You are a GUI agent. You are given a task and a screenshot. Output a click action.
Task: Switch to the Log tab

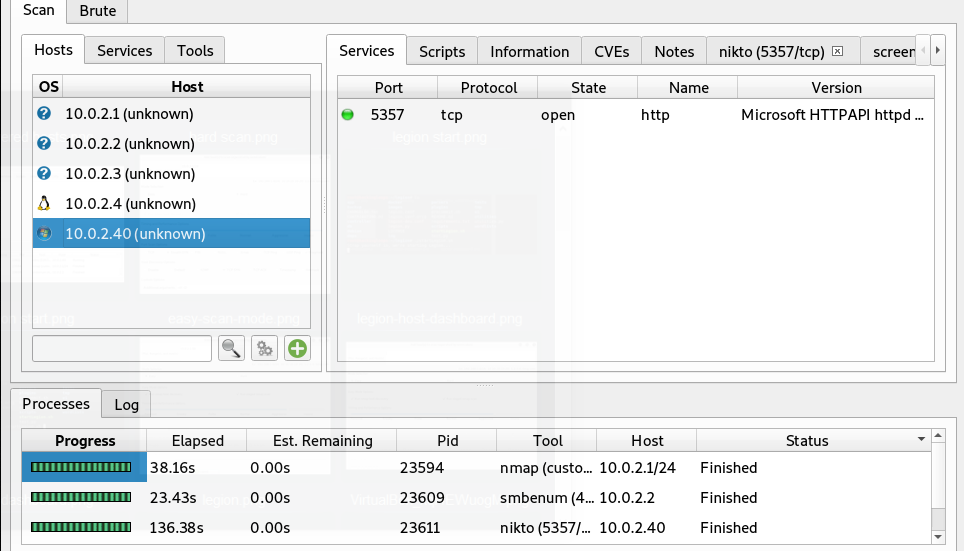(x=126, y=404)
